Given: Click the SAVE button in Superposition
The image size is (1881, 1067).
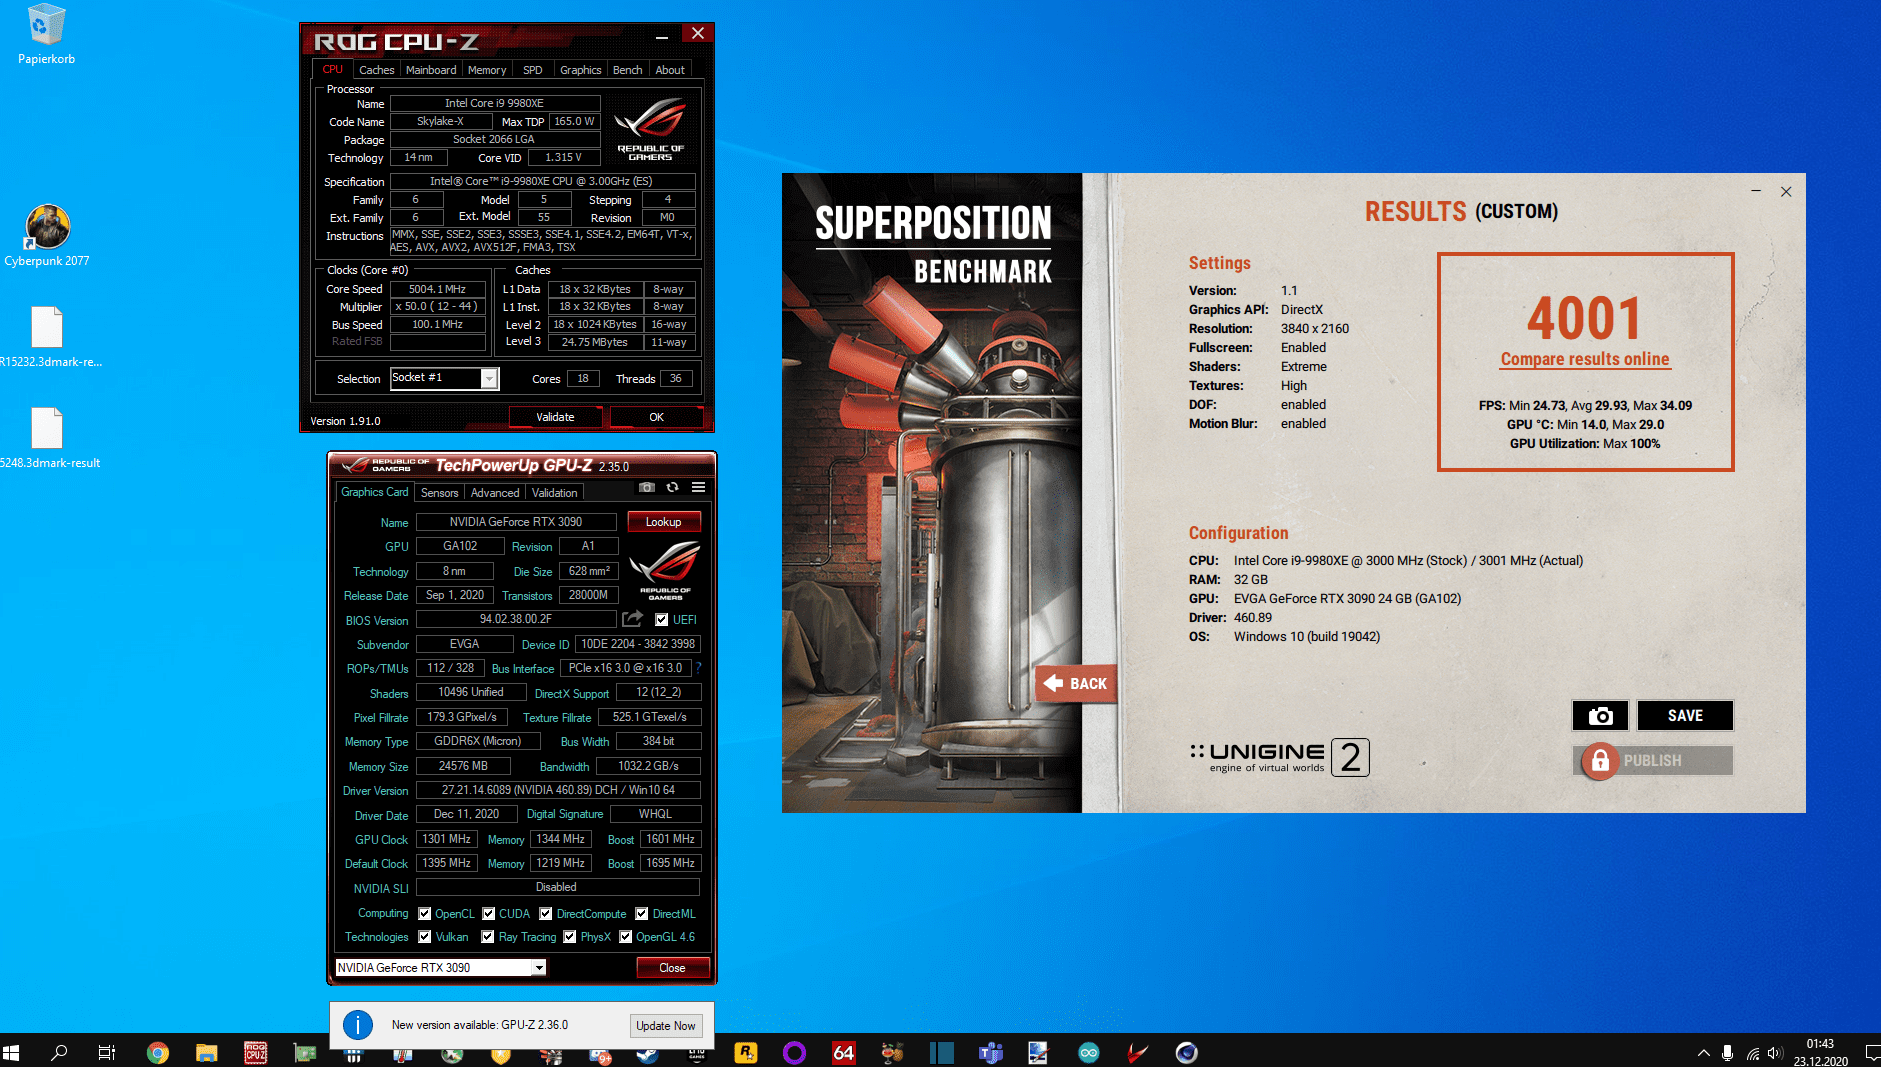Looking at the screenshot, I should tap(1685, 716).
